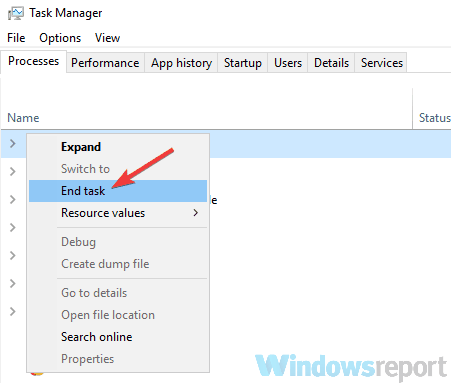
Task: Click the Task Manager title bar icon
Action: [x=16, y=13]
